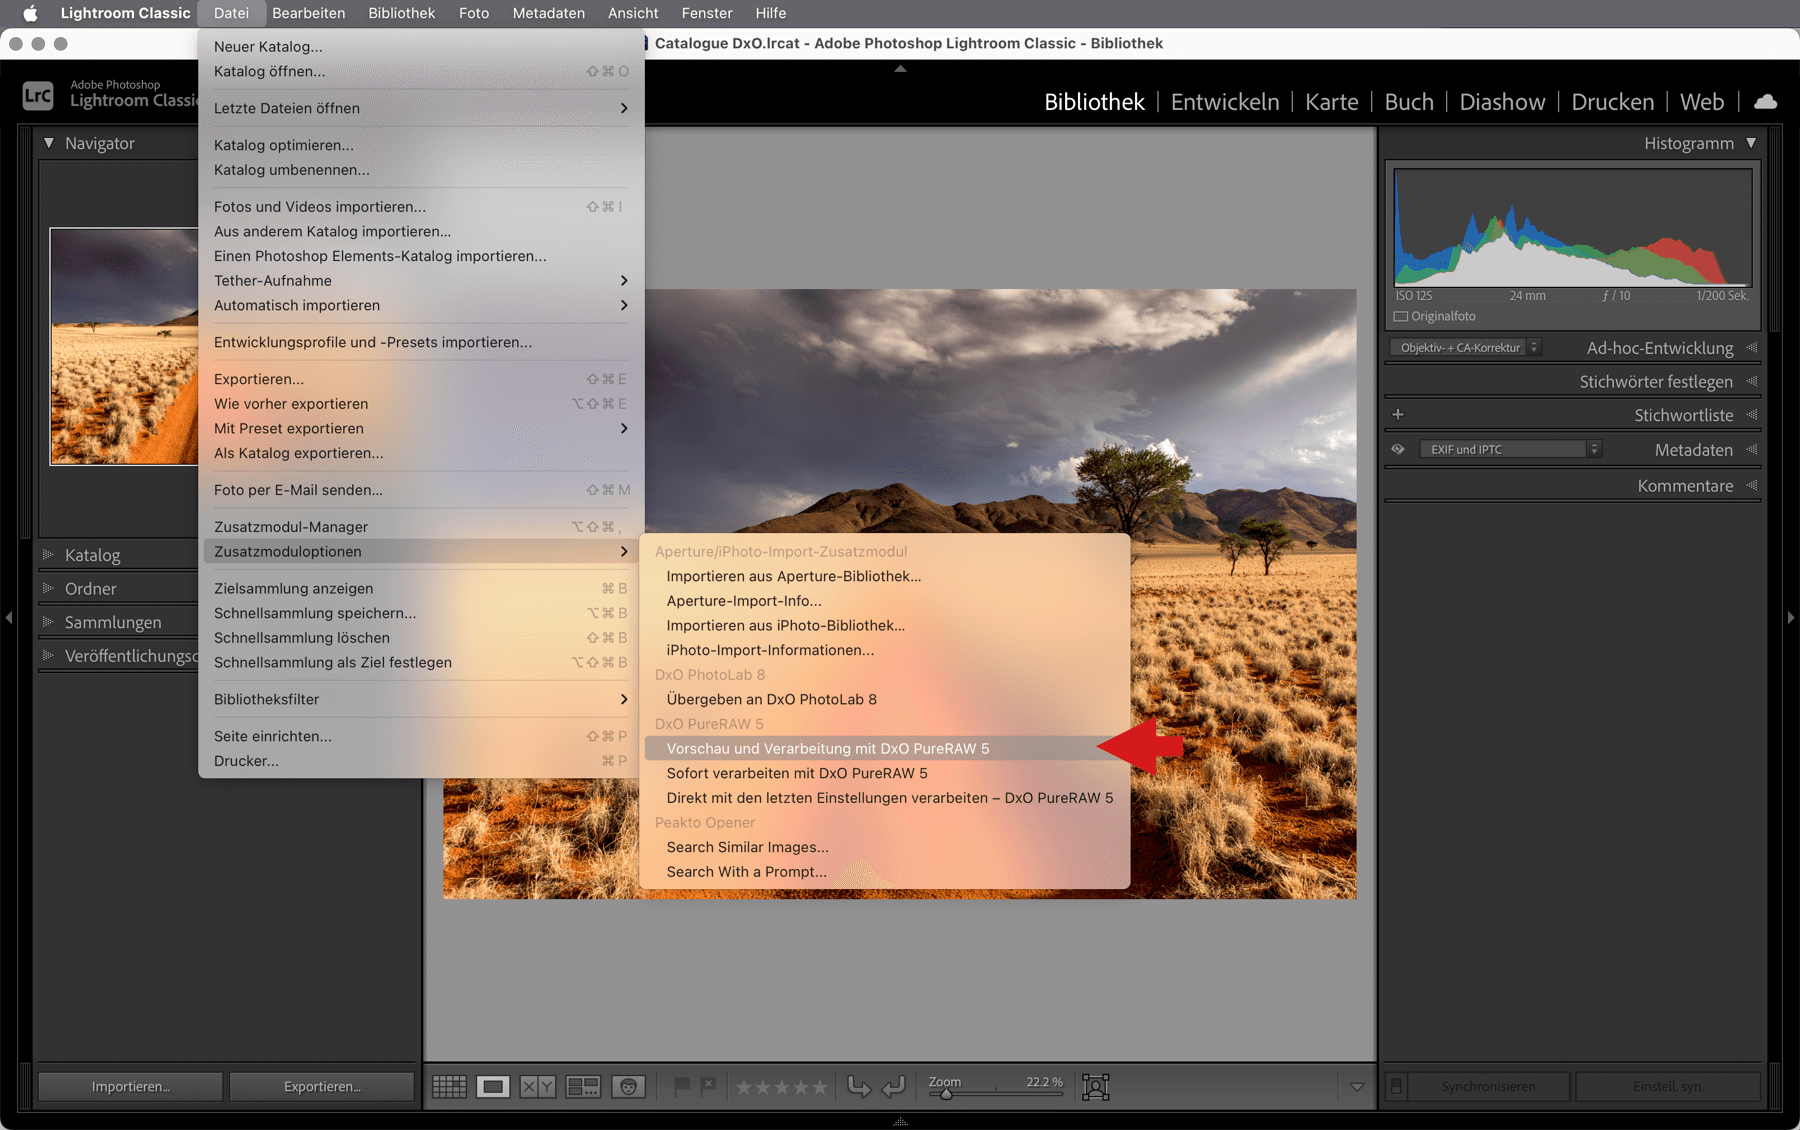The image size is (1800, 1130).
Task: Open Compare view (X|Y) icon
Action: 538,1086
